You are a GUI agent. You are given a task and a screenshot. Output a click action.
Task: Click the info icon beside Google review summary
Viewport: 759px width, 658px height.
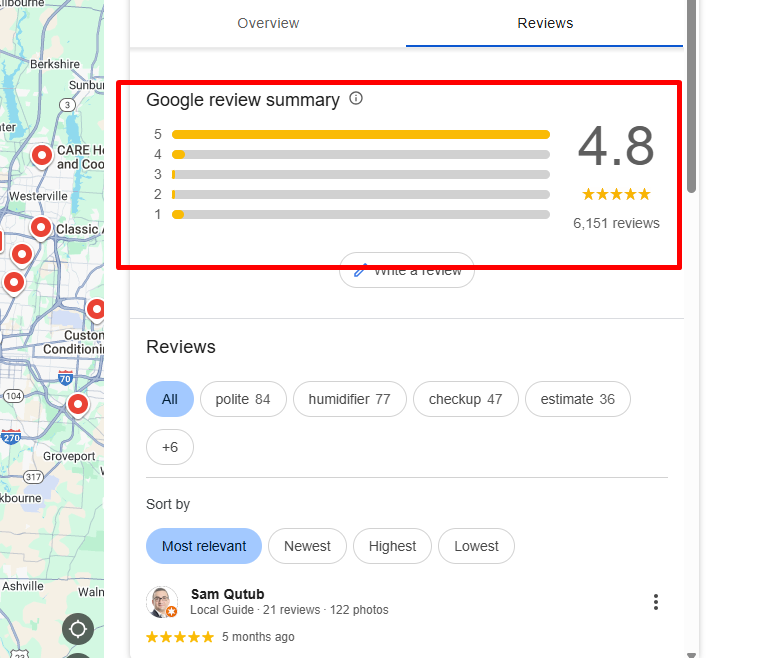pos(356,99)
